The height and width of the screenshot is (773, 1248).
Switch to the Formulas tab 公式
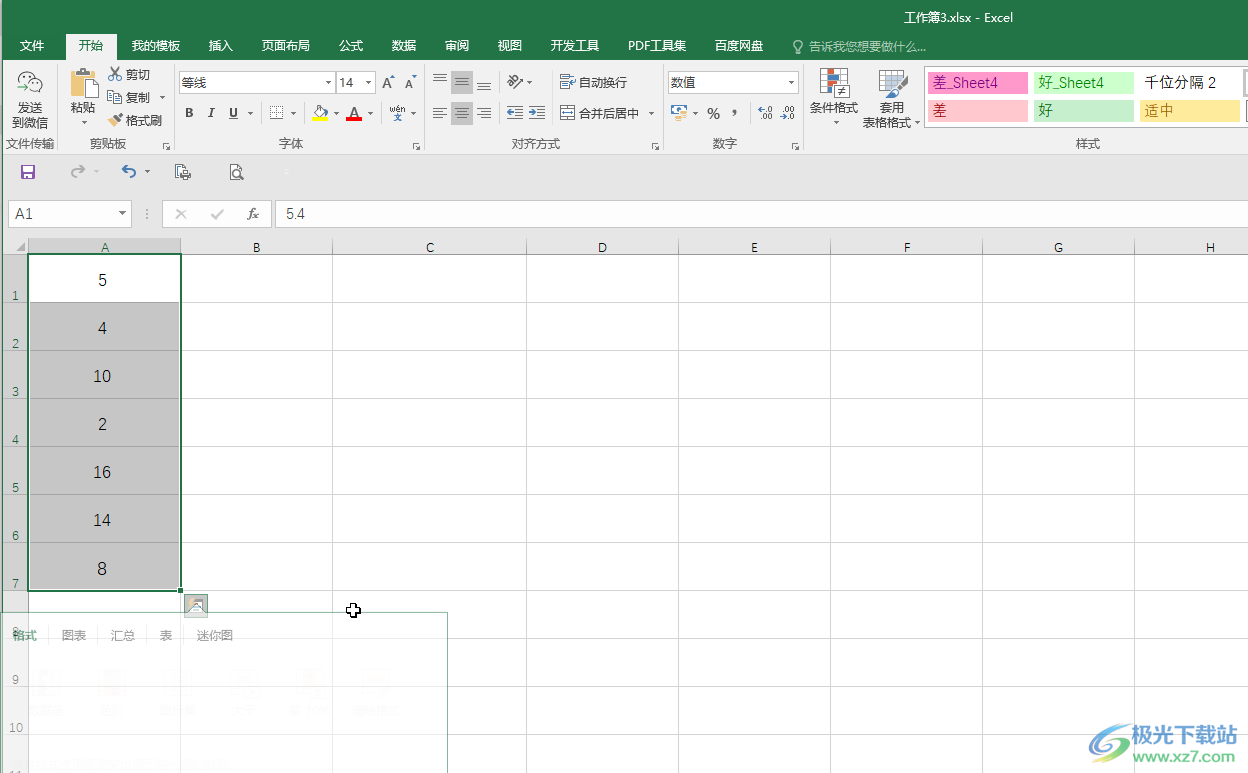point(351,46)
